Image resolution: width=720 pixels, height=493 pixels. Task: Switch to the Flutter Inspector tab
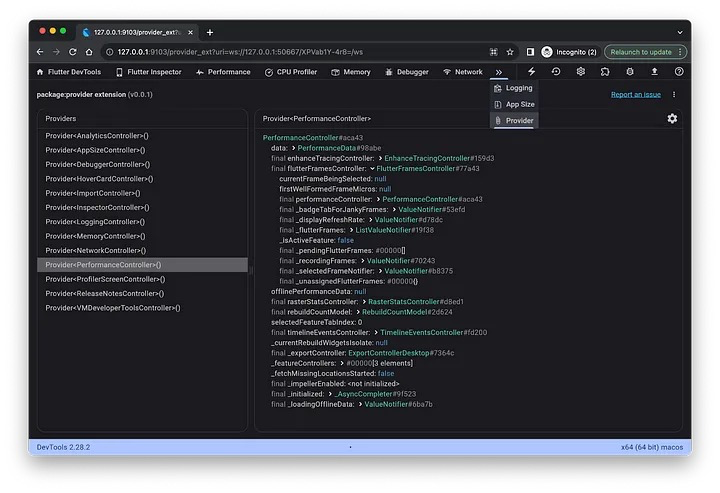[x=149, y=72]
